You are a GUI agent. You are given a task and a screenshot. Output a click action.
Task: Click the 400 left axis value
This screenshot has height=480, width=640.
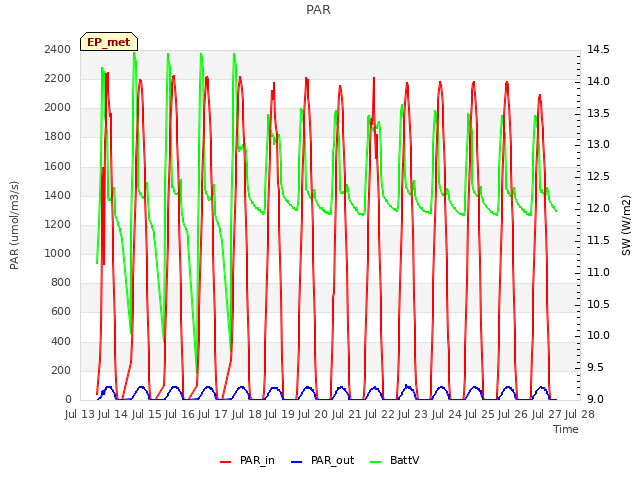point(61,341)
